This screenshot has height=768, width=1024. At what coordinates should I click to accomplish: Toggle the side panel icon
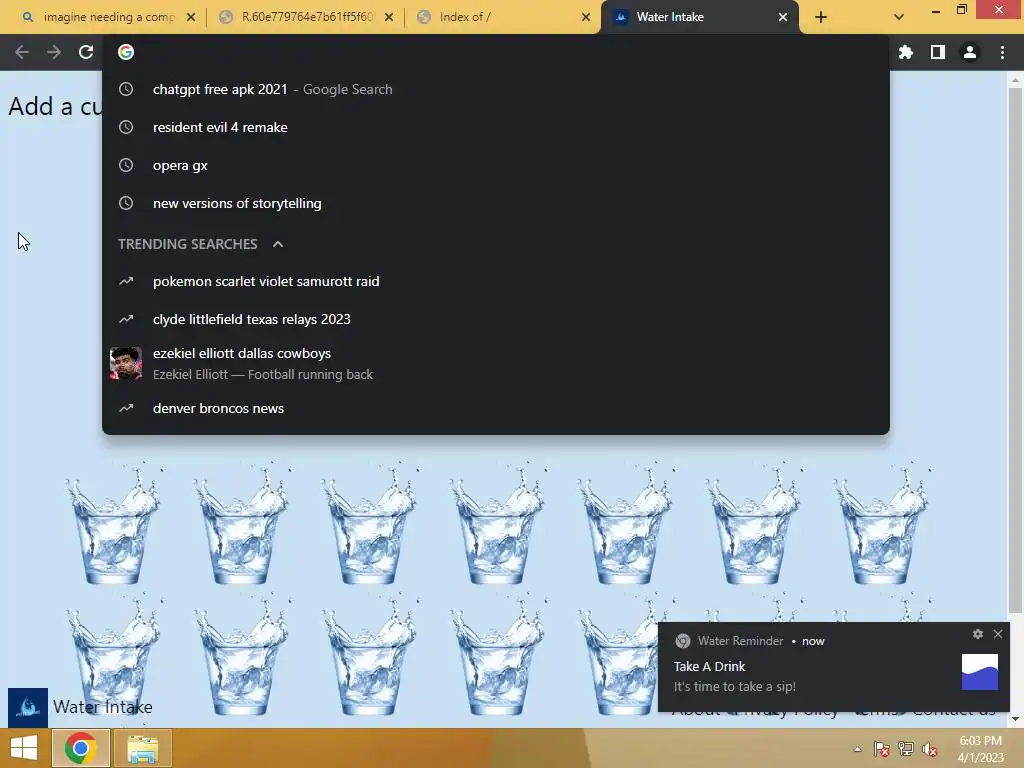(938, 52)
